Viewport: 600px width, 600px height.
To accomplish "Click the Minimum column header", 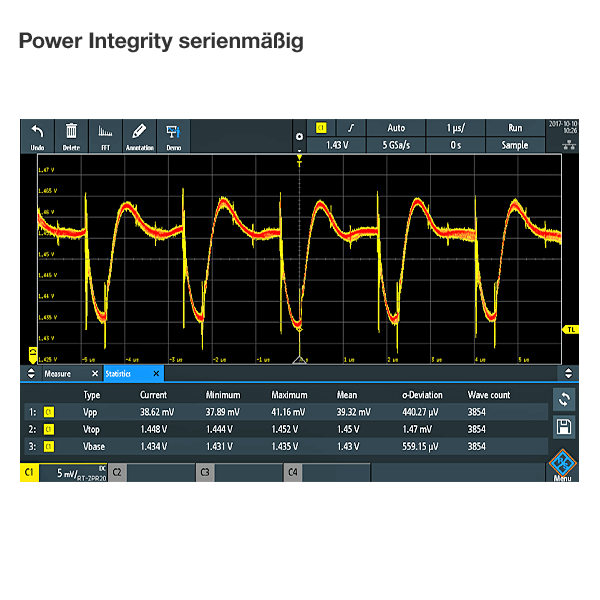I will [x=223, y=395].
